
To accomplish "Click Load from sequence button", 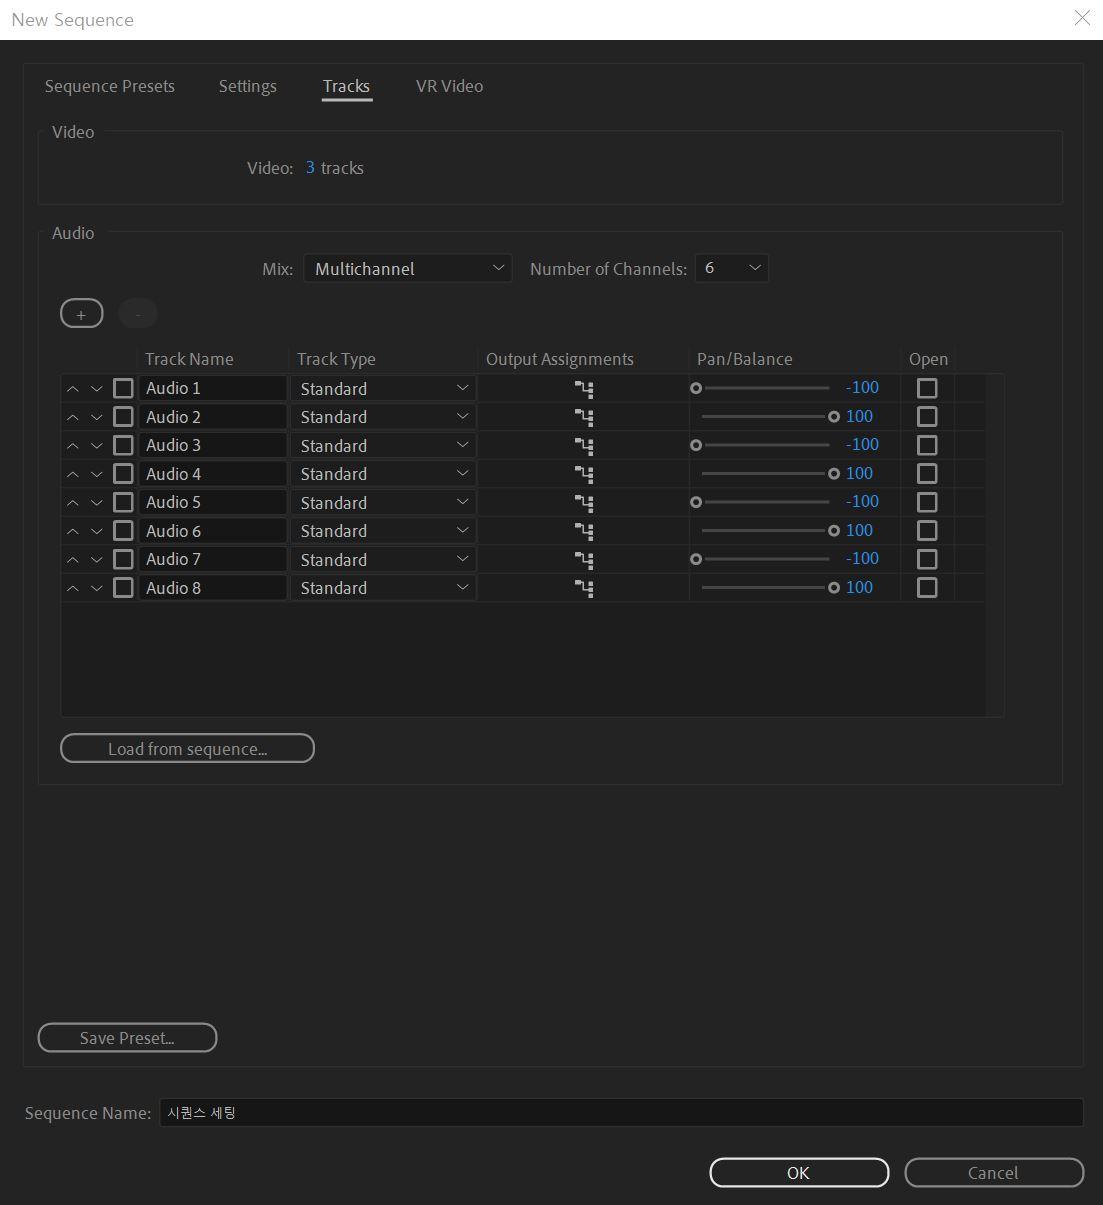I will (187, 749).
